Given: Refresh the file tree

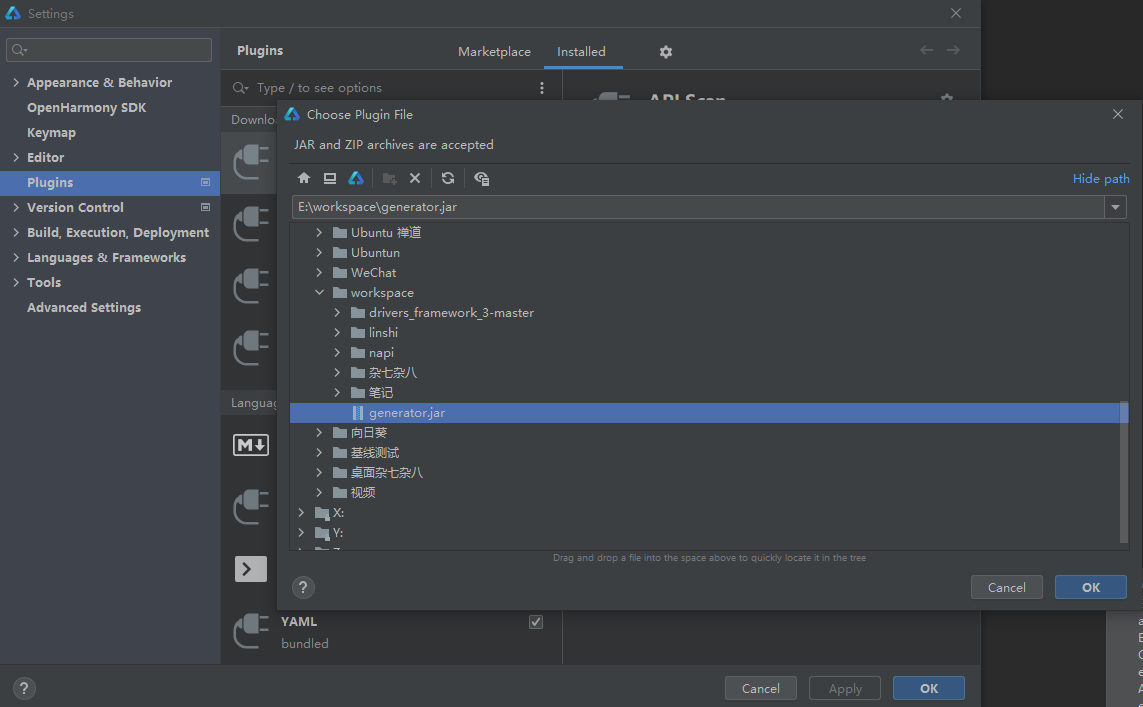Looking at the screenshot, I should pos(448,178).
